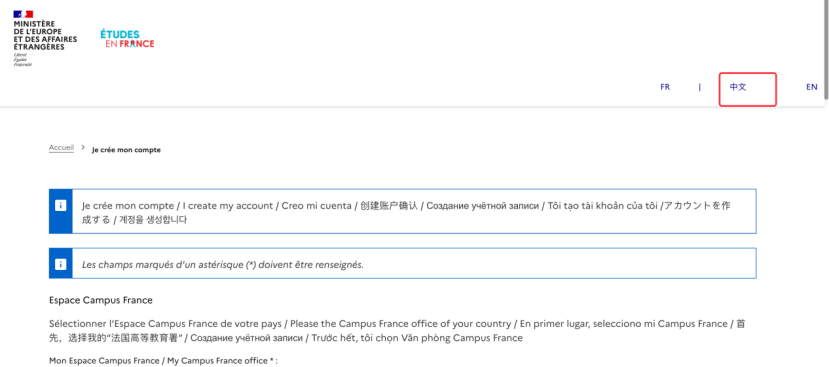
Task: Switch the site language to 中文
Action: (x=738, y=87)
